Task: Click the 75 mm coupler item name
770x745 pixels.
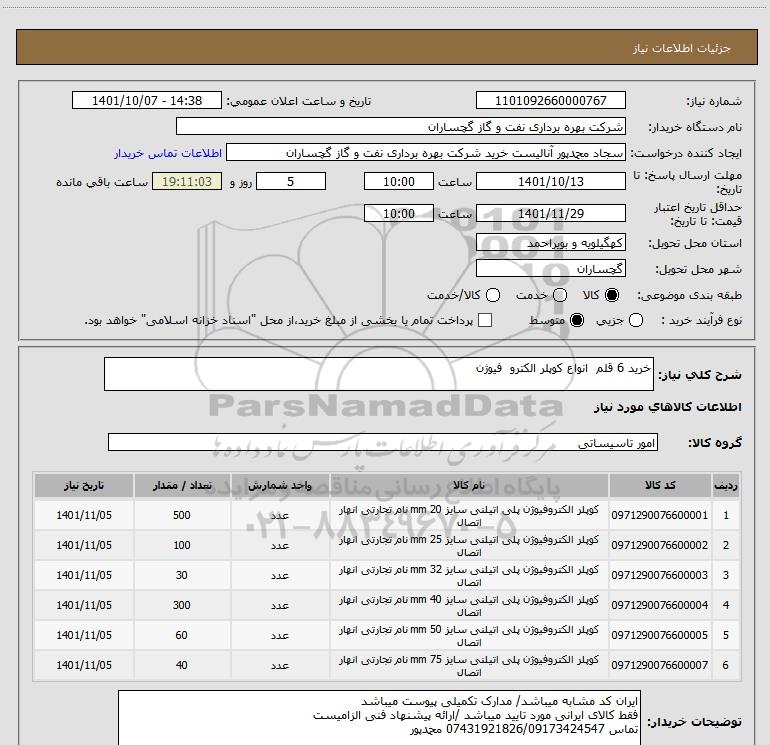Action: (x=469, y=665)
